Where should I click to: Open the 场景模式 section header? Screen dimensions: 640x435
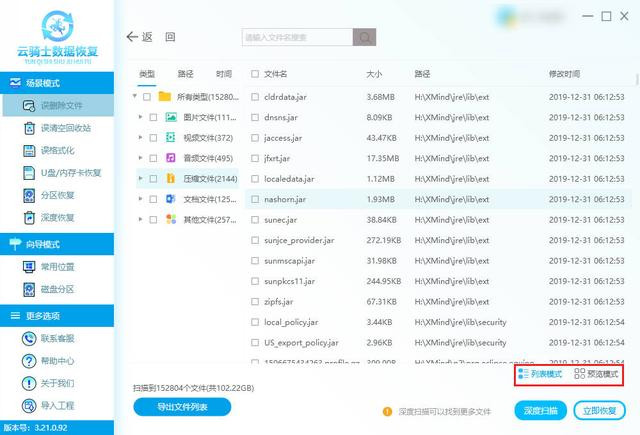(57, 83)
